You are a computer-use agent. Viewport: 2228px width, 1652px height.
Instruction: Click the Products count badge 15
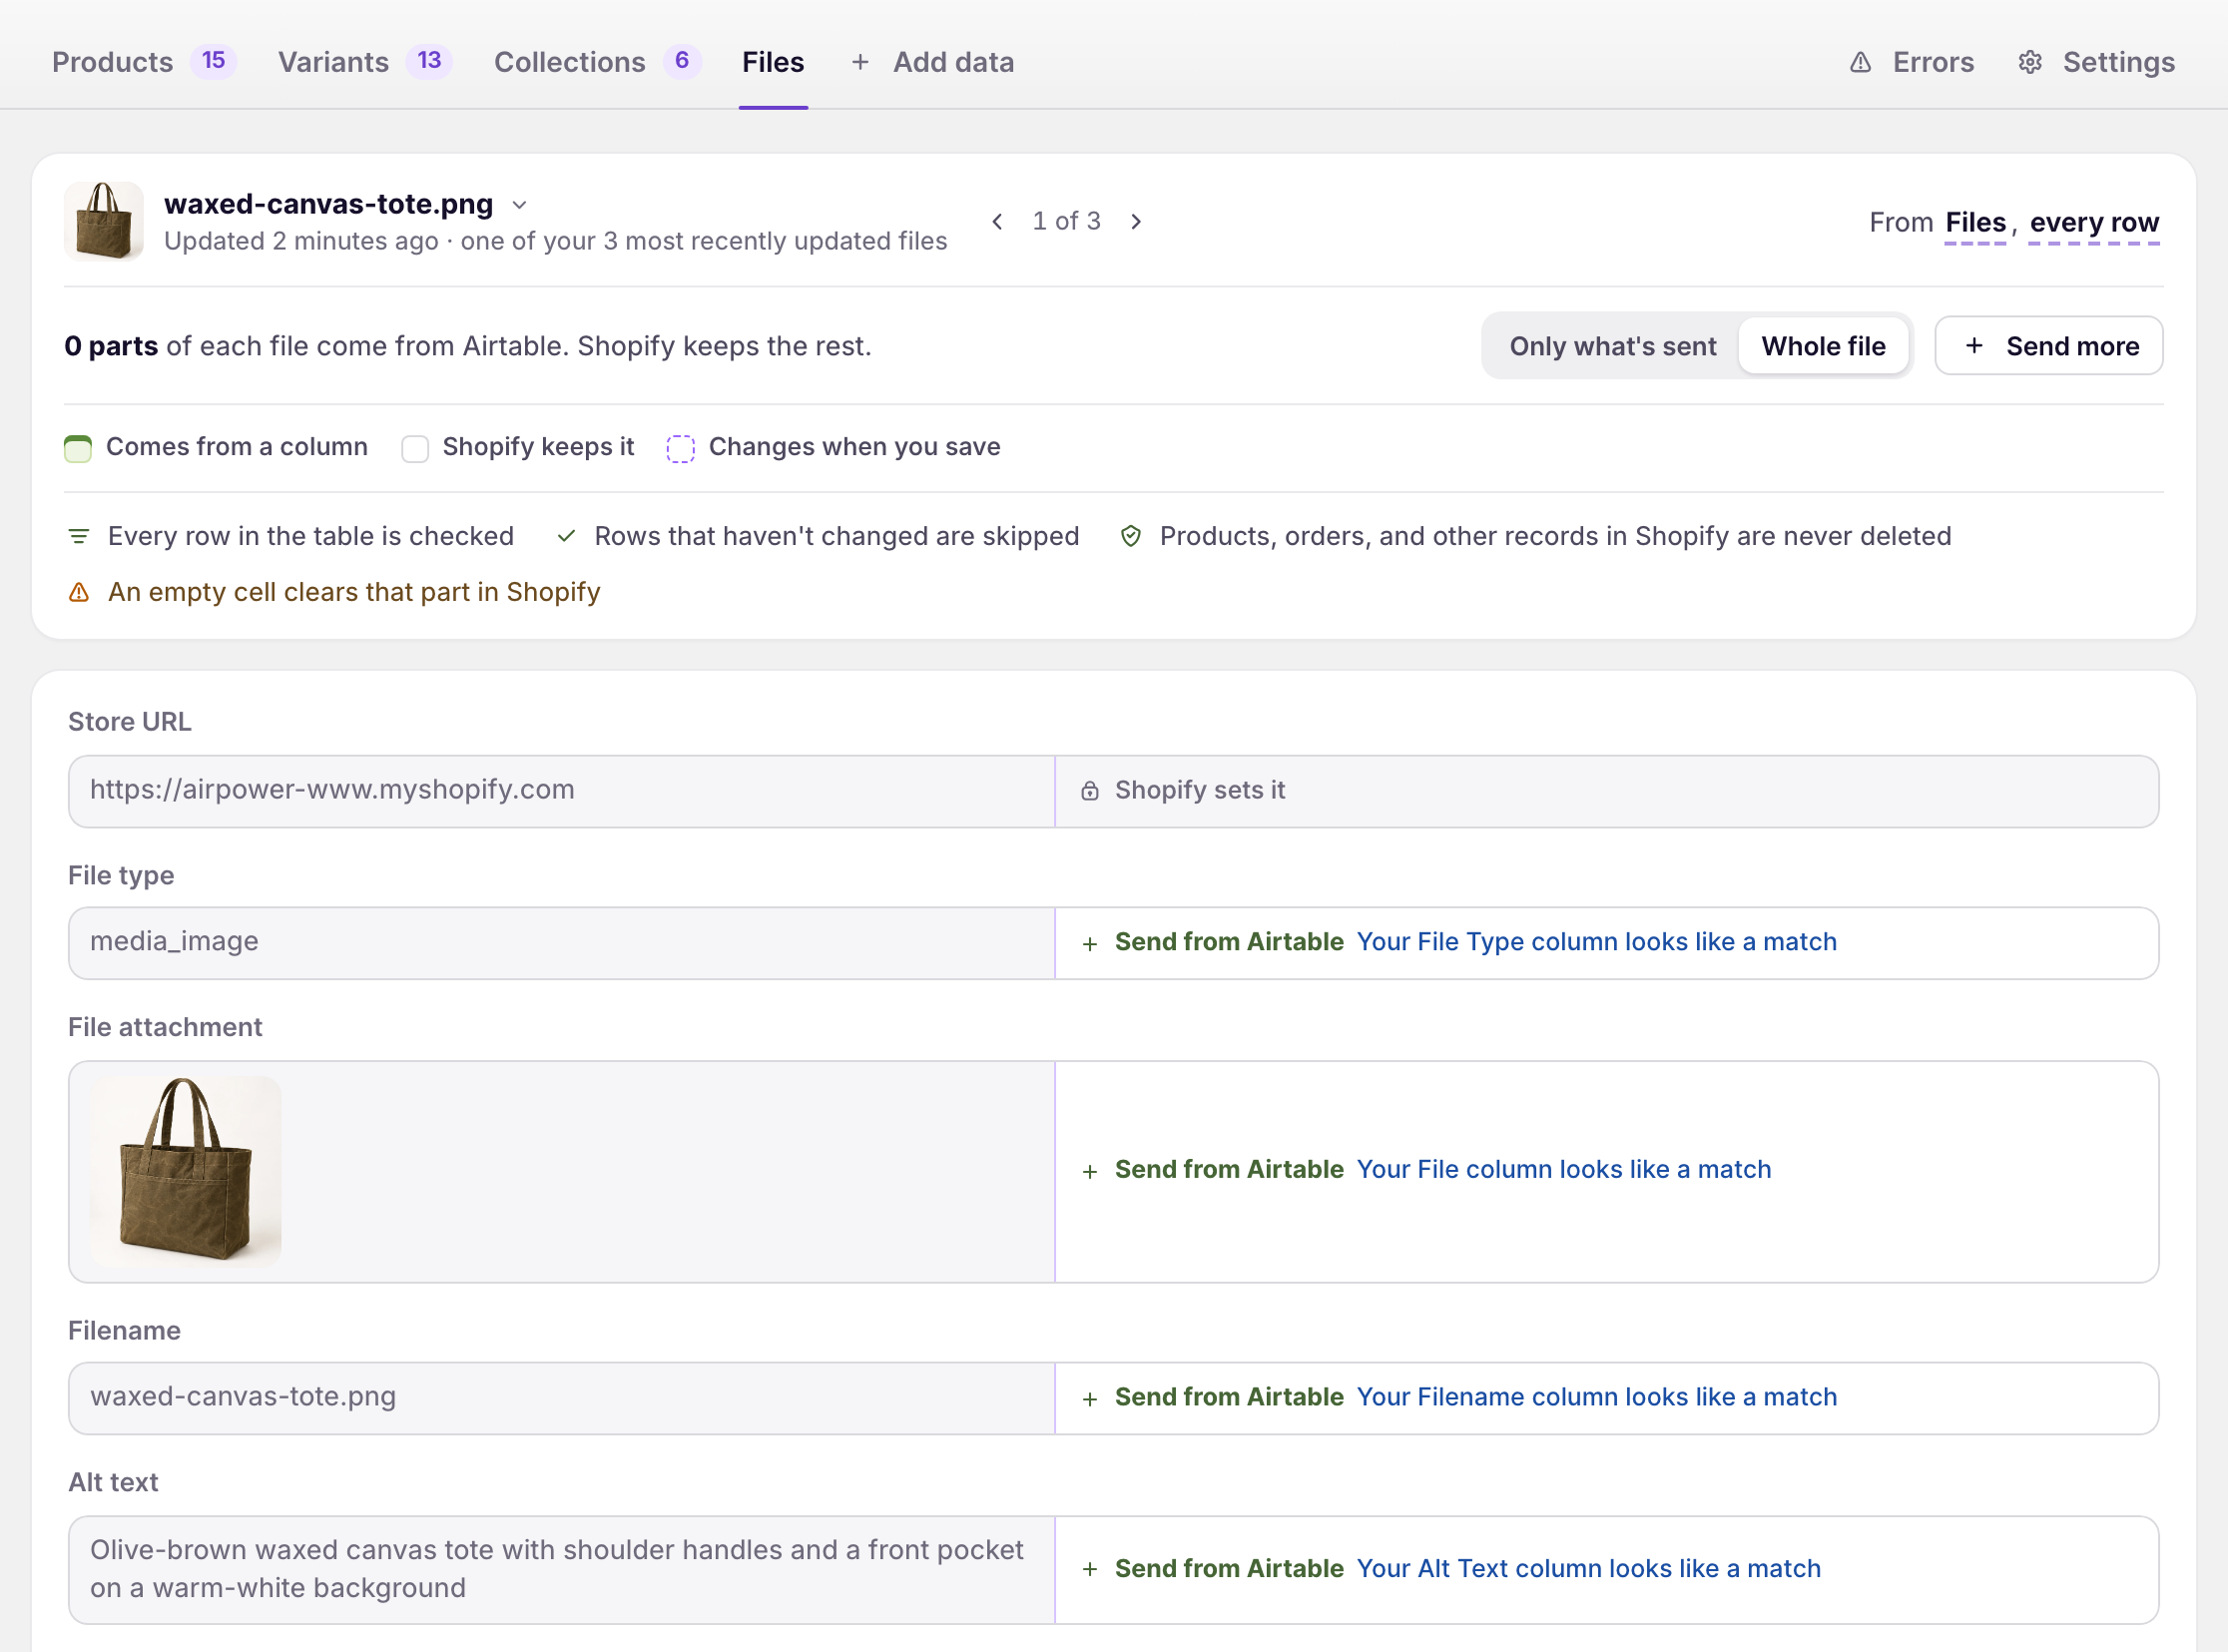pyautogui.click(x=213, y=61)
